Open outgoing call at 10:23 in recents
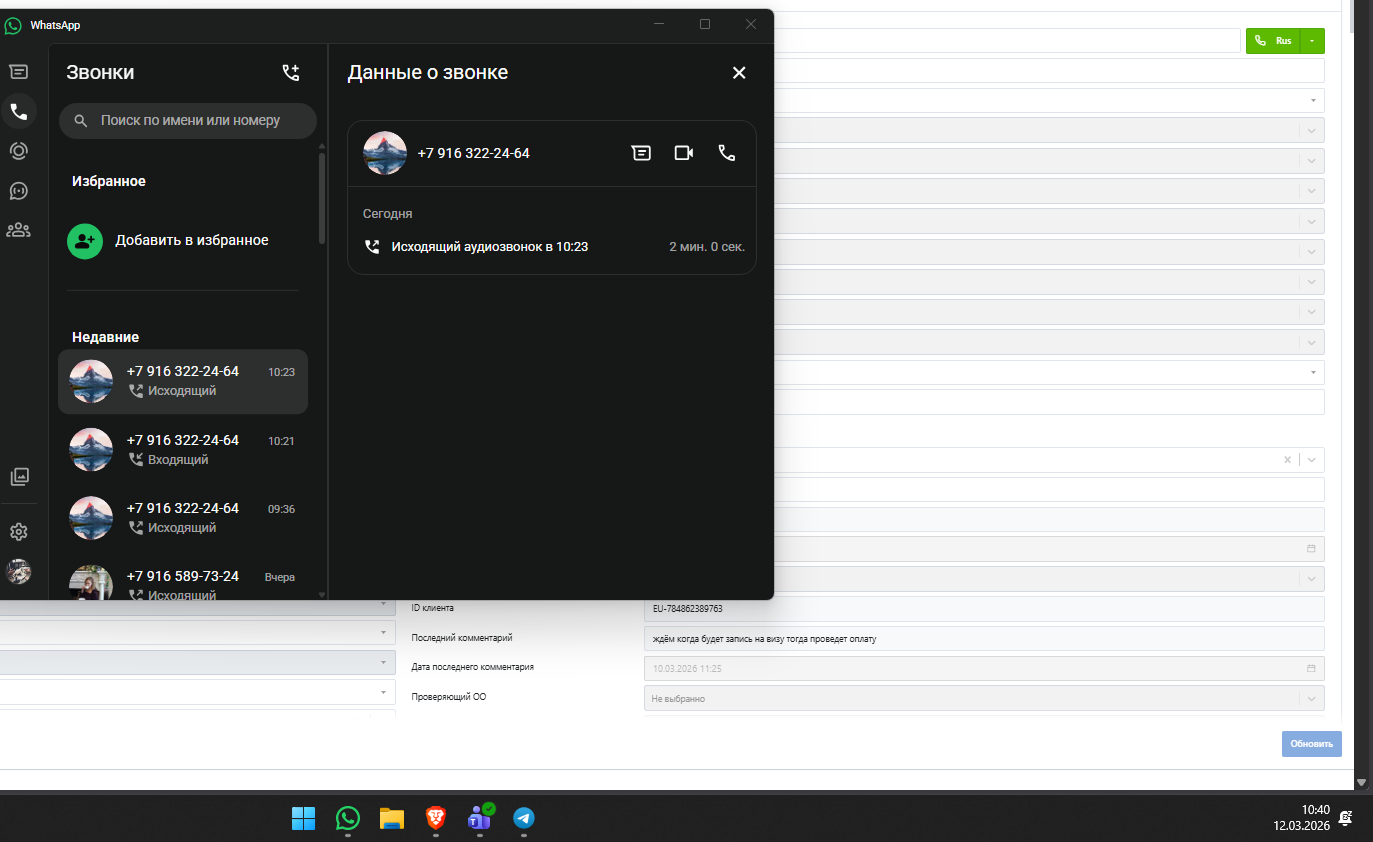This screenshot has width=1373, height=842. coord(183,381)
